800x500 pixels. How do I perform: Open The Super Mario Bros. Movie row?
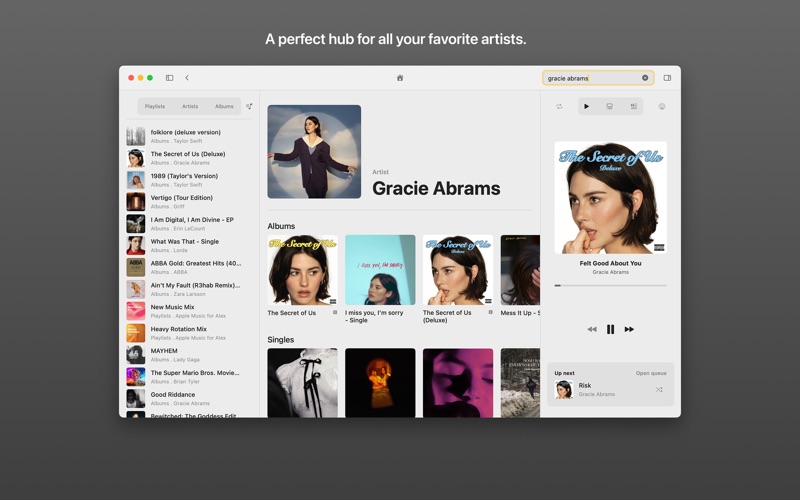pyautogui.click(x=189, y=377)
